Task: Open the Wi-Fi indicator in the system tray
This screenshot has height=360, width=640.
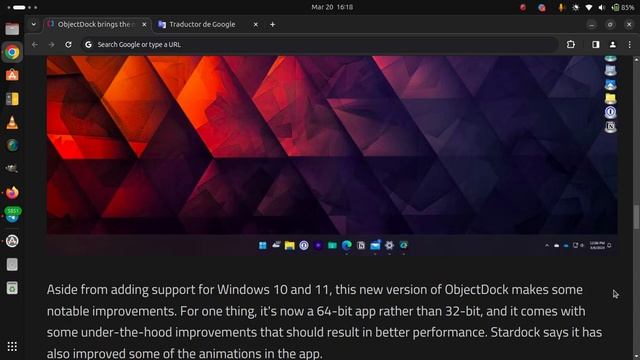Action: click(x=588, y=7)
